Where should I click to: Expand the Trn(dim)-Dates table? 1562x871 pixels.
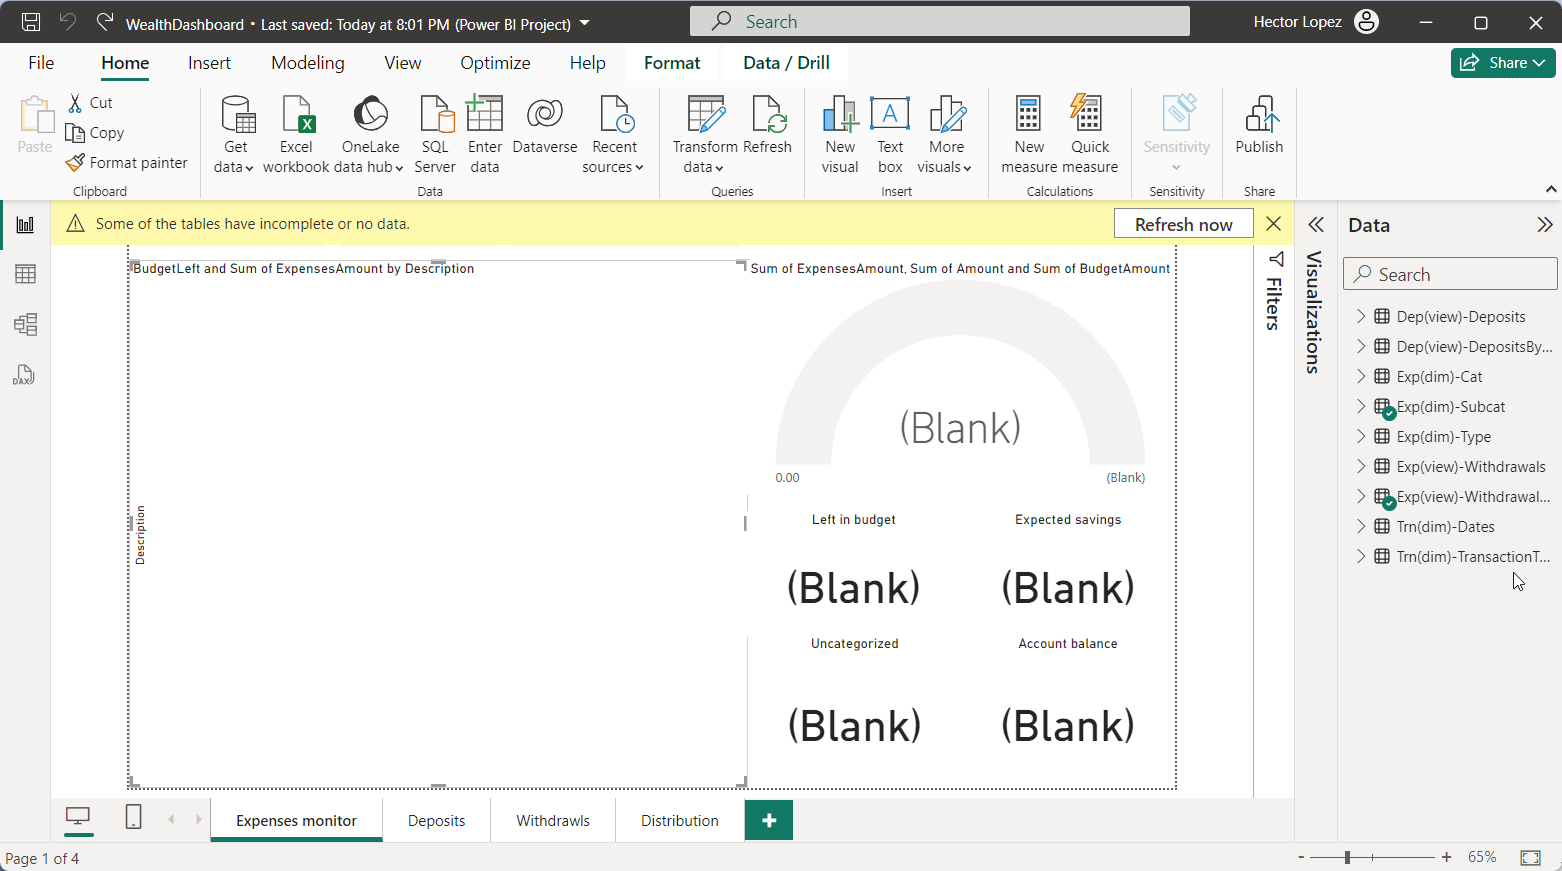tap(1360, 526)
